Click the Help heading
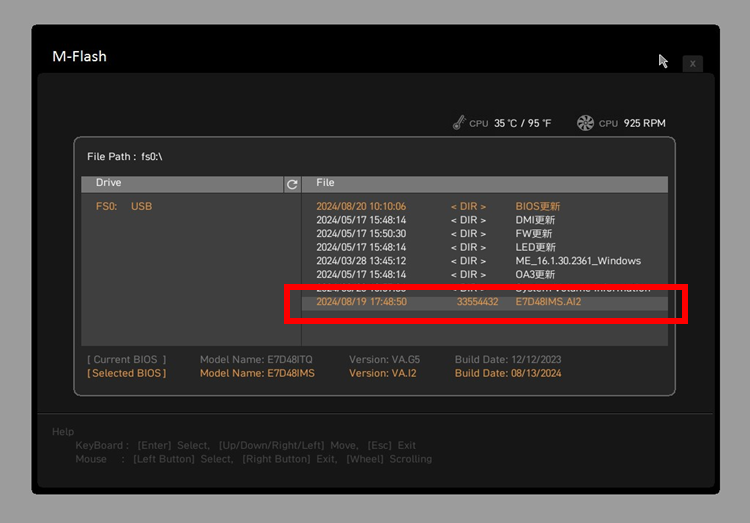This screenshot has width=750, height=523. (63, 432)
